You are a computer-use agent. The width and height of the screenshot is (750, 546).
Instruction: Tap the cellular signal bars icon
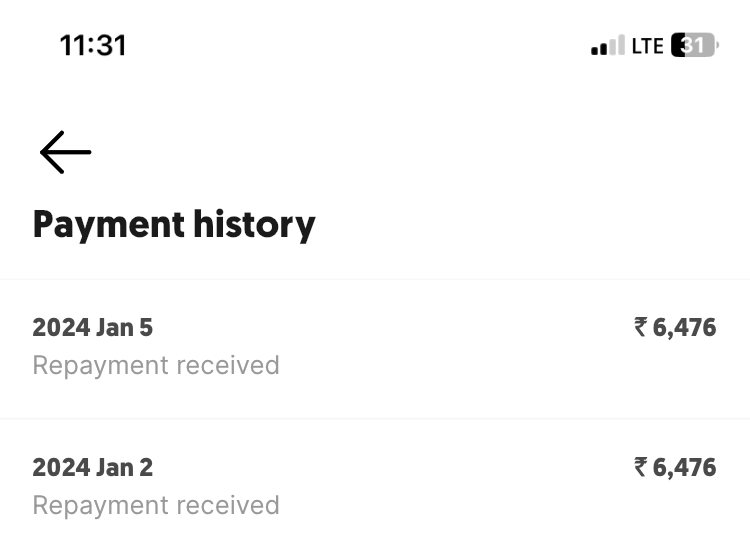click(607, 46)
